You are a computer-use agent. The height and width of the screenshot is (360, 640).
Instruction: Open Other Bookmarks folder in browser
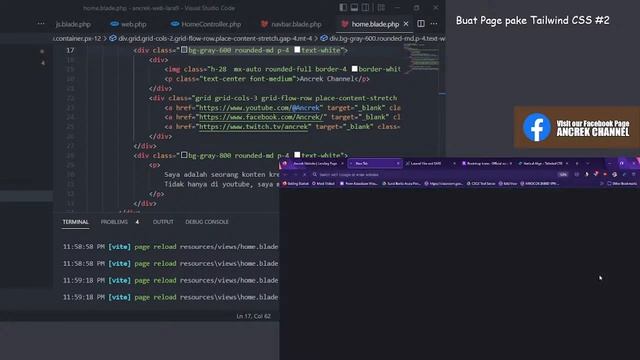(x=622, y=184)
